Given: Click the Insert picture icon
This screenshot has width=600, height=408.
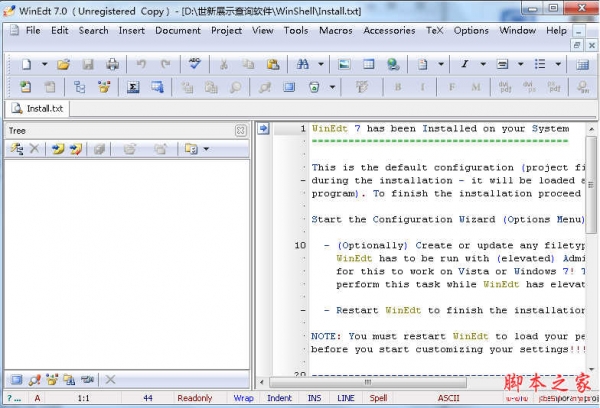Looking at the screenshot, I should [x=344, y=64].
